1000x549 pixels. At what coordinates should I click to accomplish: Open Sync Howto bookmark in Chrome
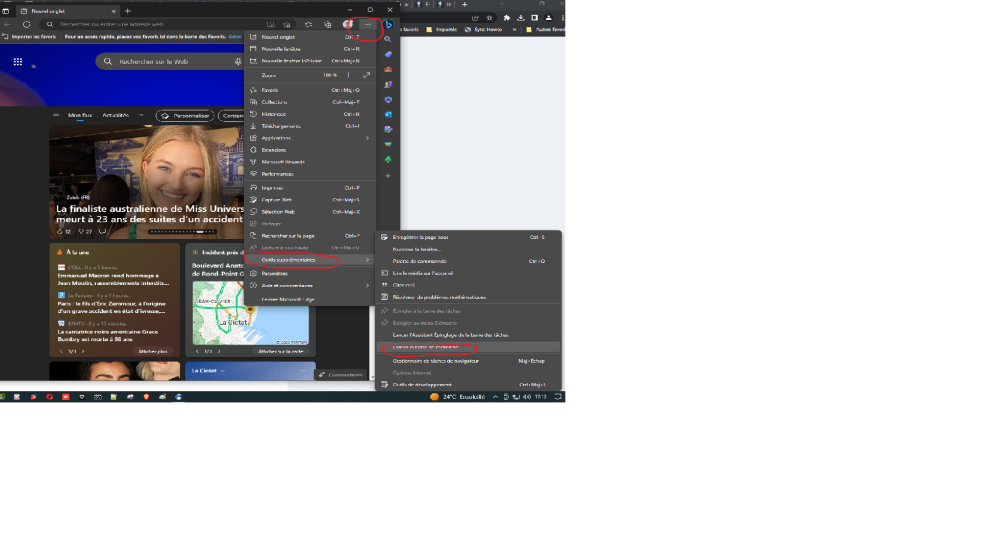(x=484, y=29)
